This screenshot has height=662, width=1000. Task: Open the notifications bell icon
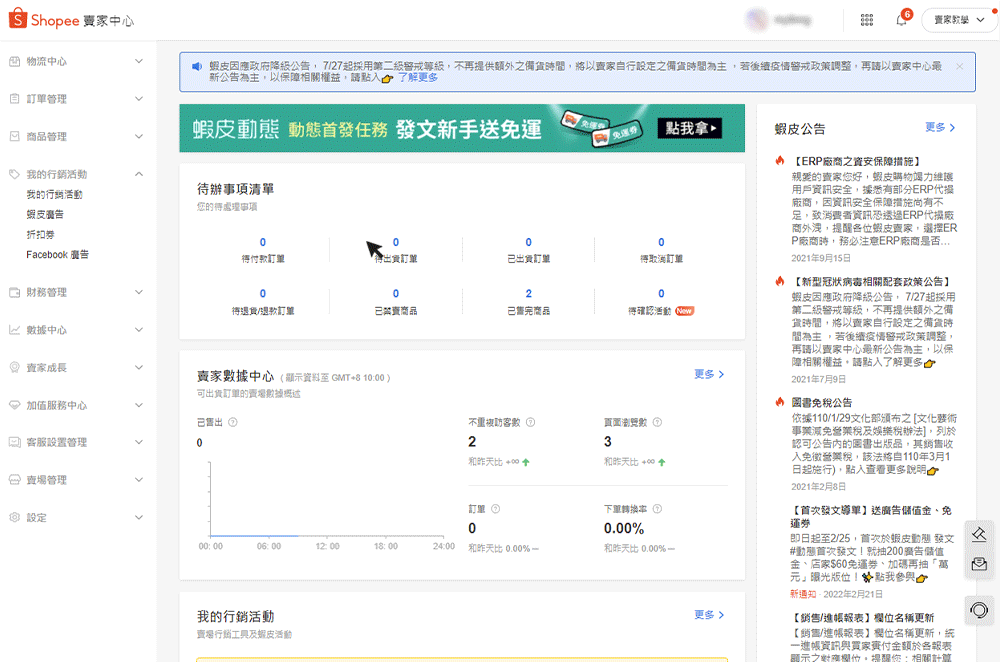click(901, 20)
